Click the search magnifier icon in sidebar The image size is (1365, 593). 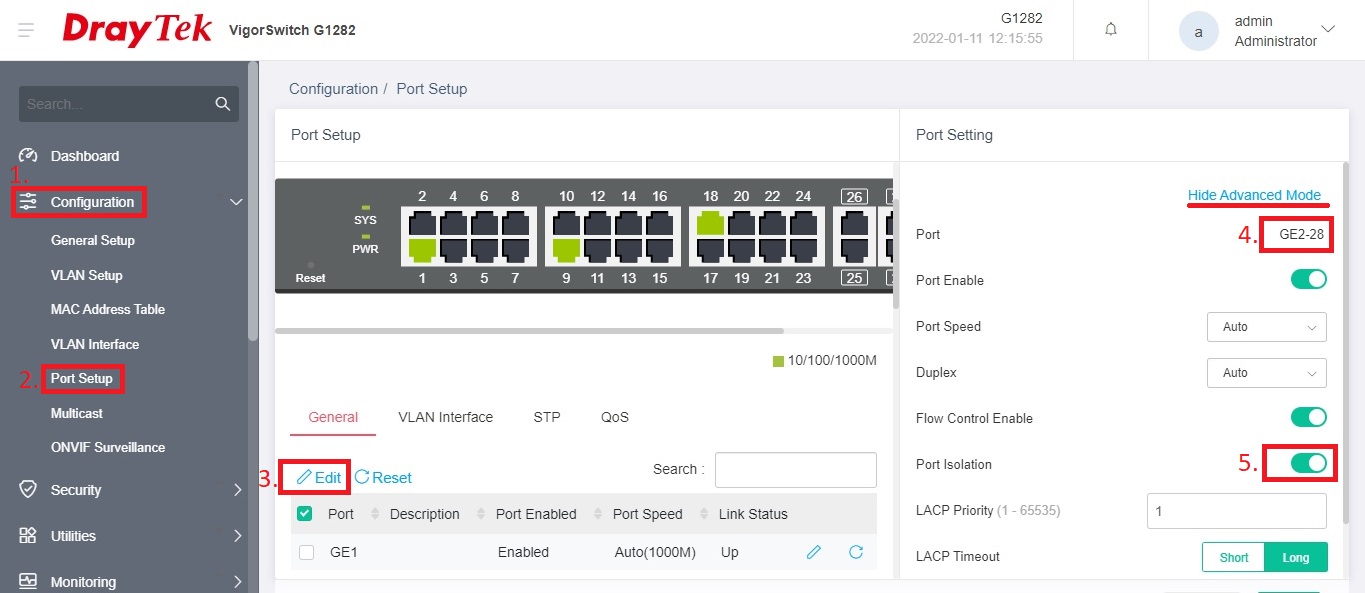(x=222, y=104)
